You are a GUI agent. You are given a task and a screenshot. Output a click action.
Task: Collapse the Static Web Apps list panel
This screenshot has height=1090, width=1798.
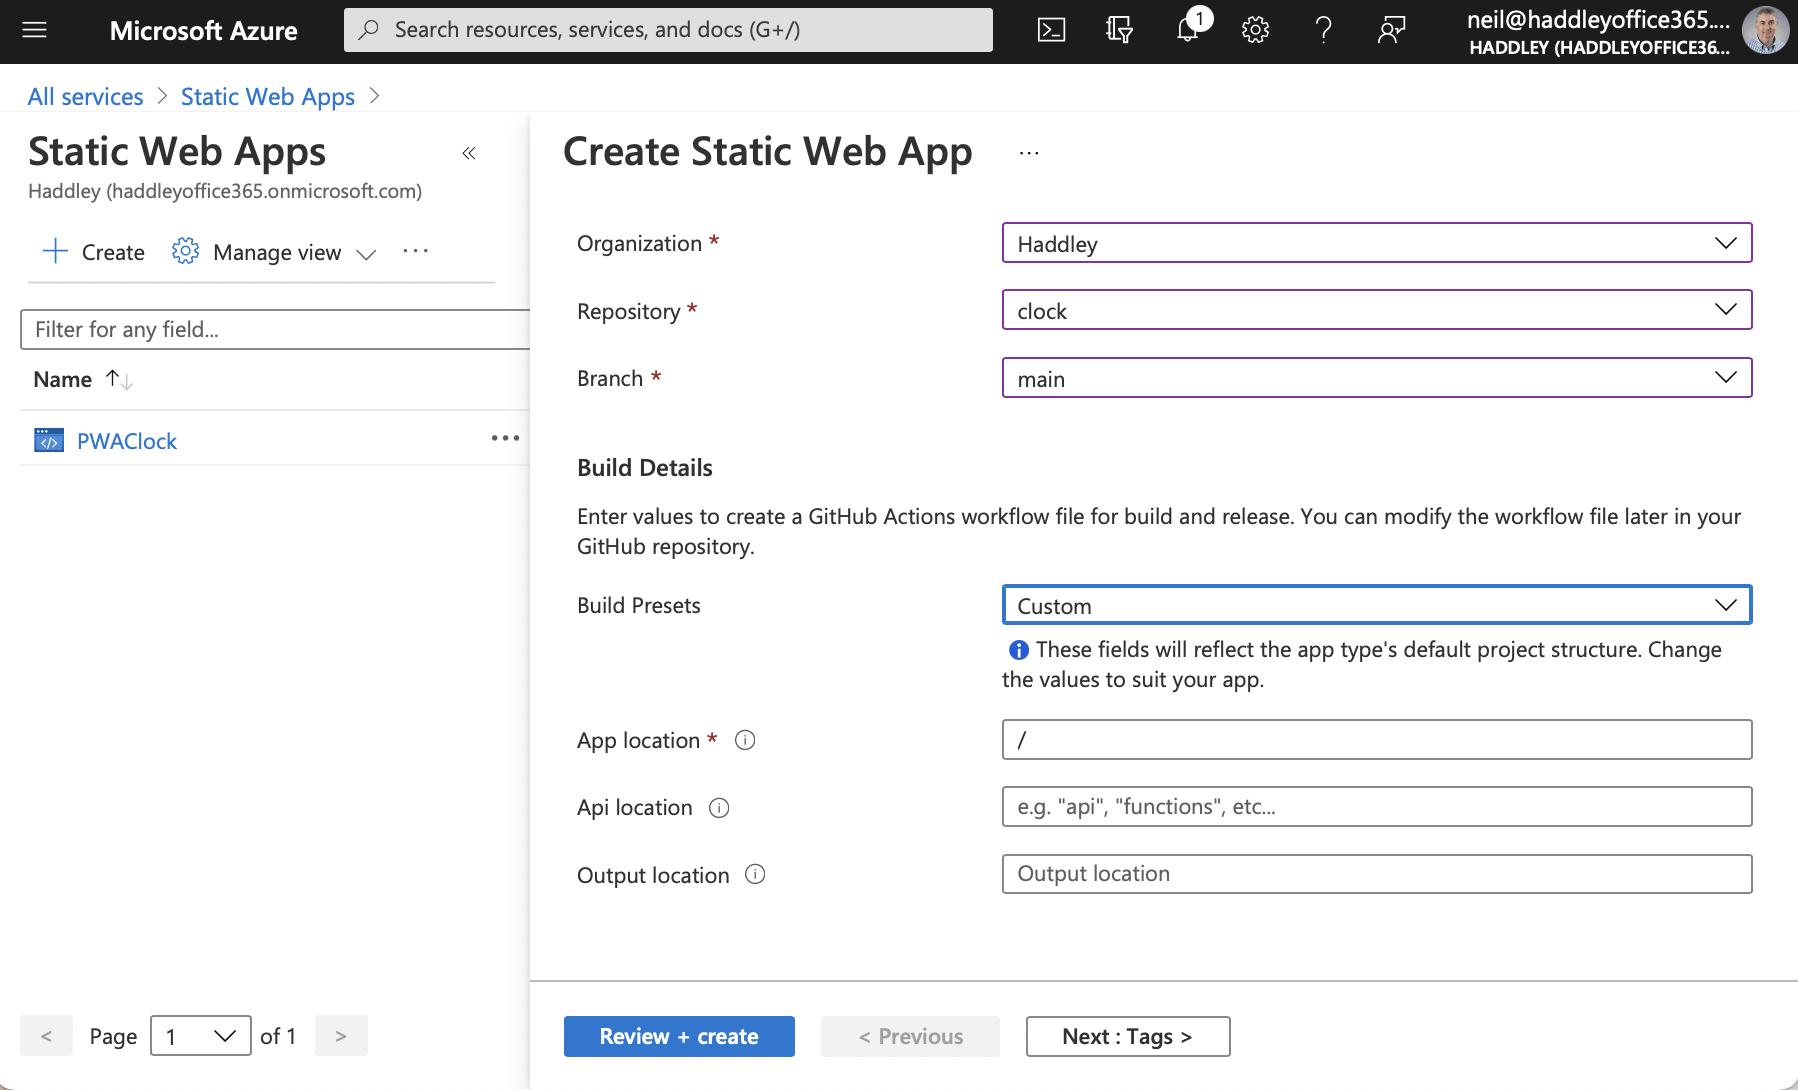click(469, 153)
